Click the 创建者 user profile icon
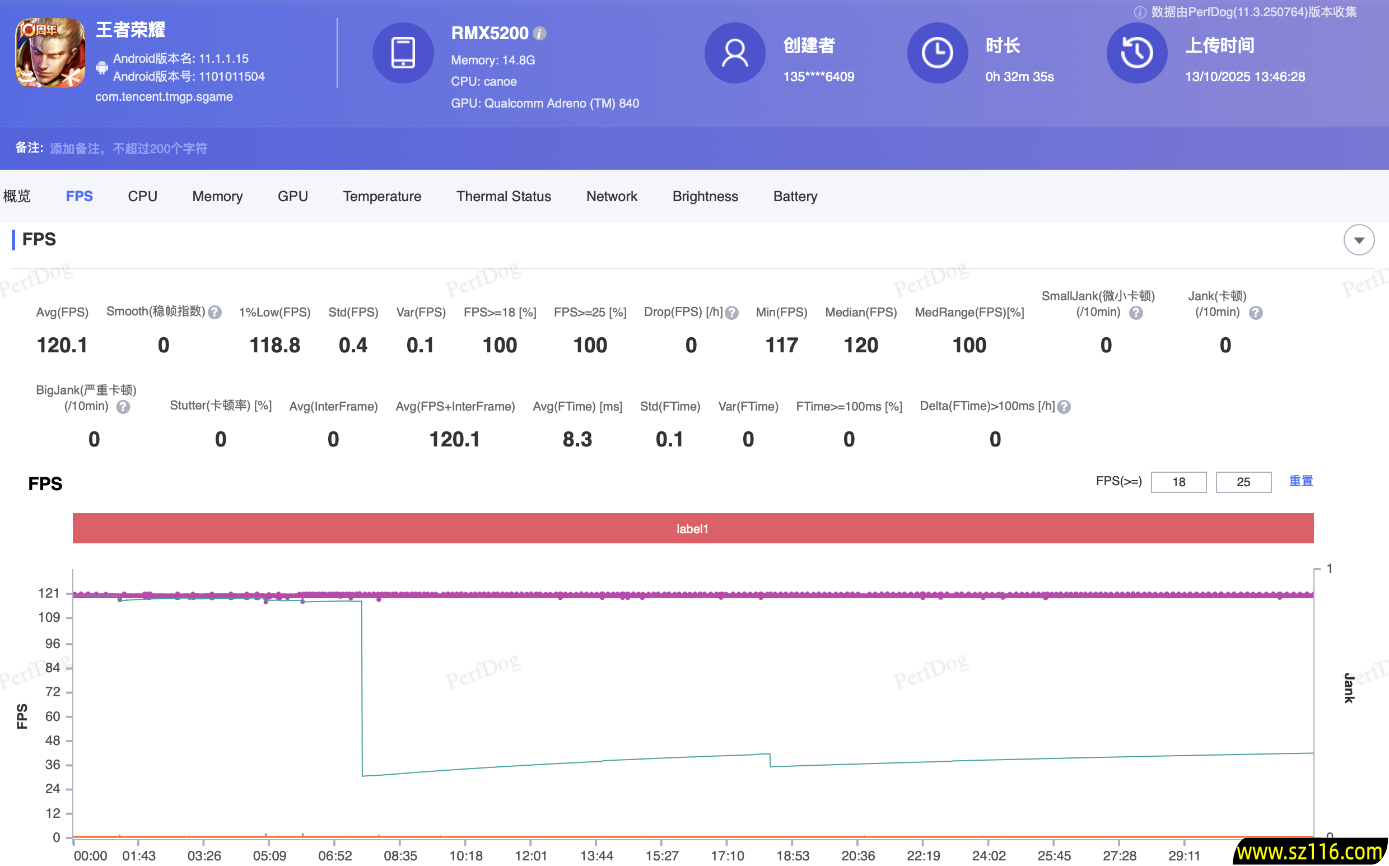This screenshot has height=866, width=1389. tap(735, 53)
